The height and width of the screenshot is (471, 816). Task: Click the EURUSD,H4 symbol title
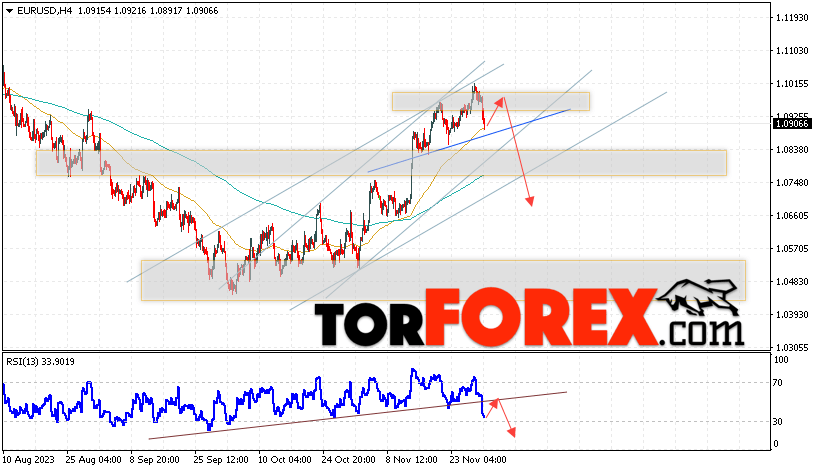[x=44, y=10]
